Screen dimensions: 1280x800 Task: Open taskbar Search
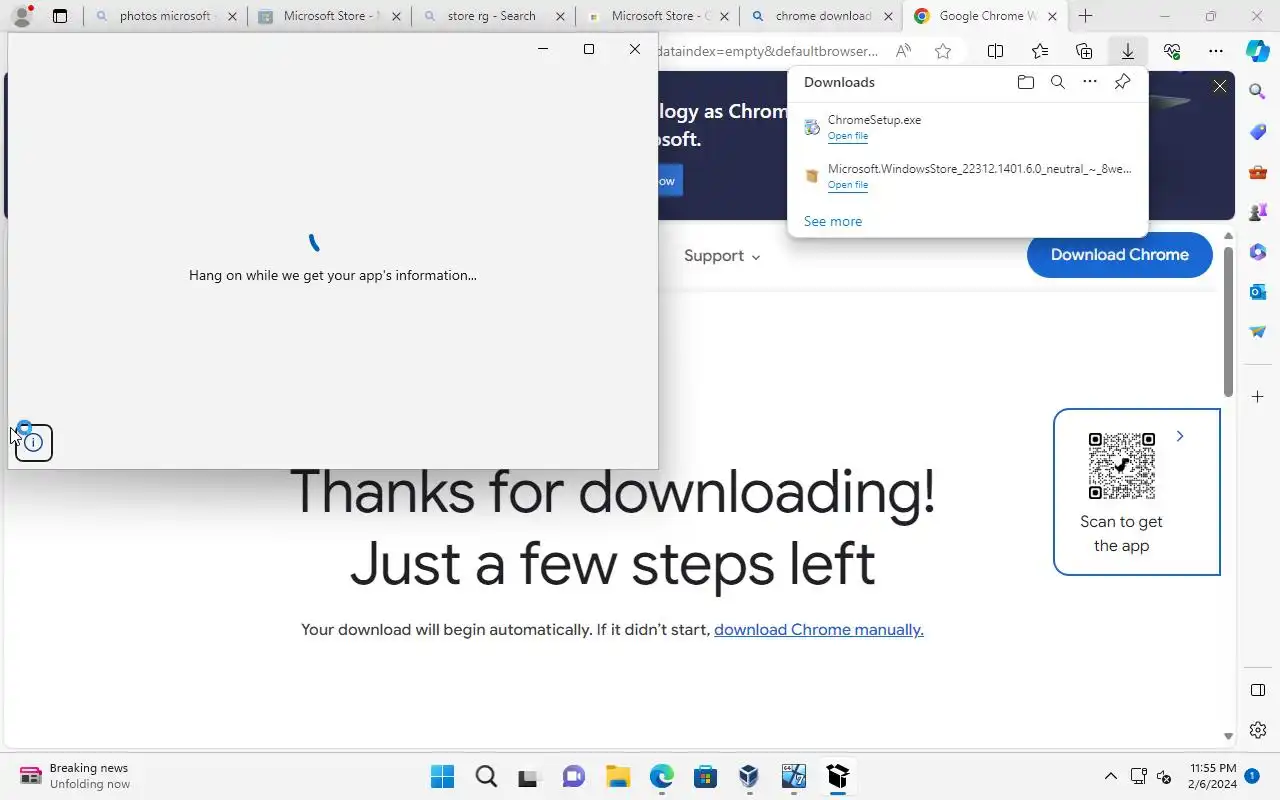[x=486, y=777]
